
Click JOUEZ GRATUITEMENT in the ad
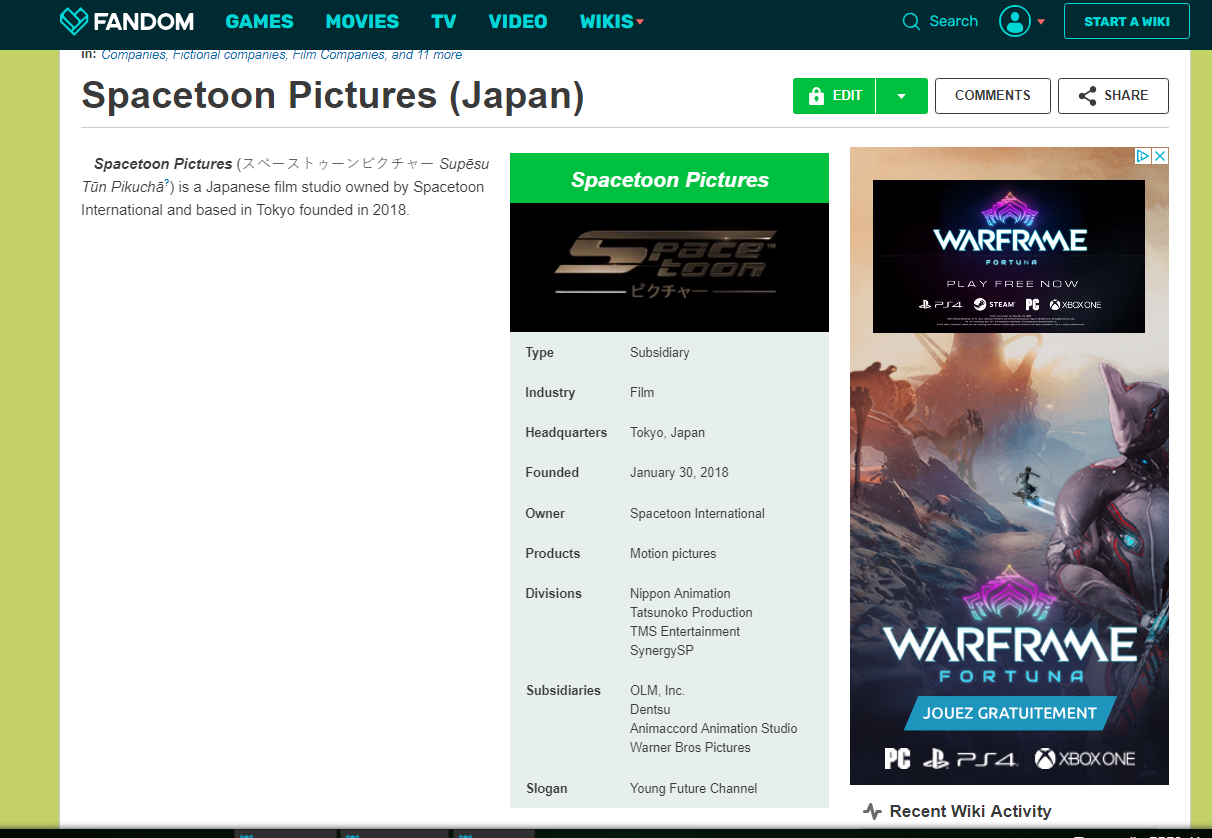1010,713
